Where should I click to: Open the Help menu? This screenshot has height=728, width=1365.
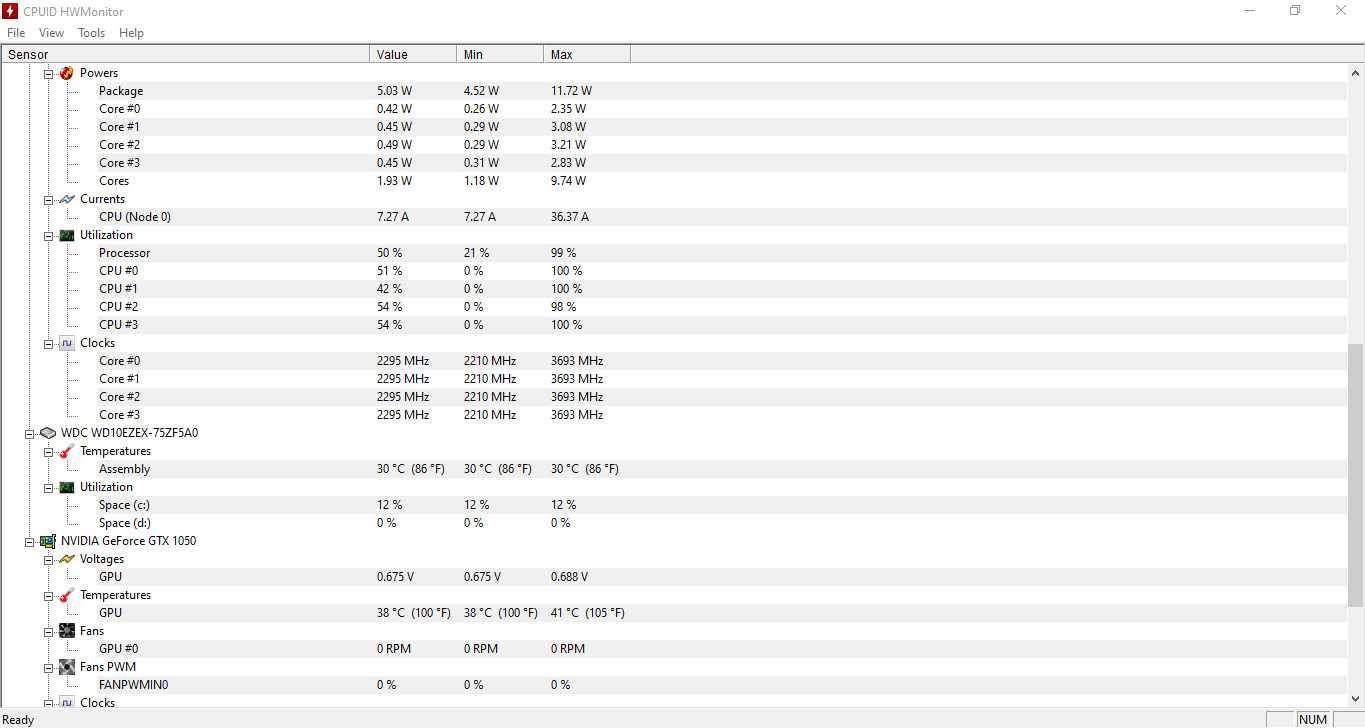131,33
